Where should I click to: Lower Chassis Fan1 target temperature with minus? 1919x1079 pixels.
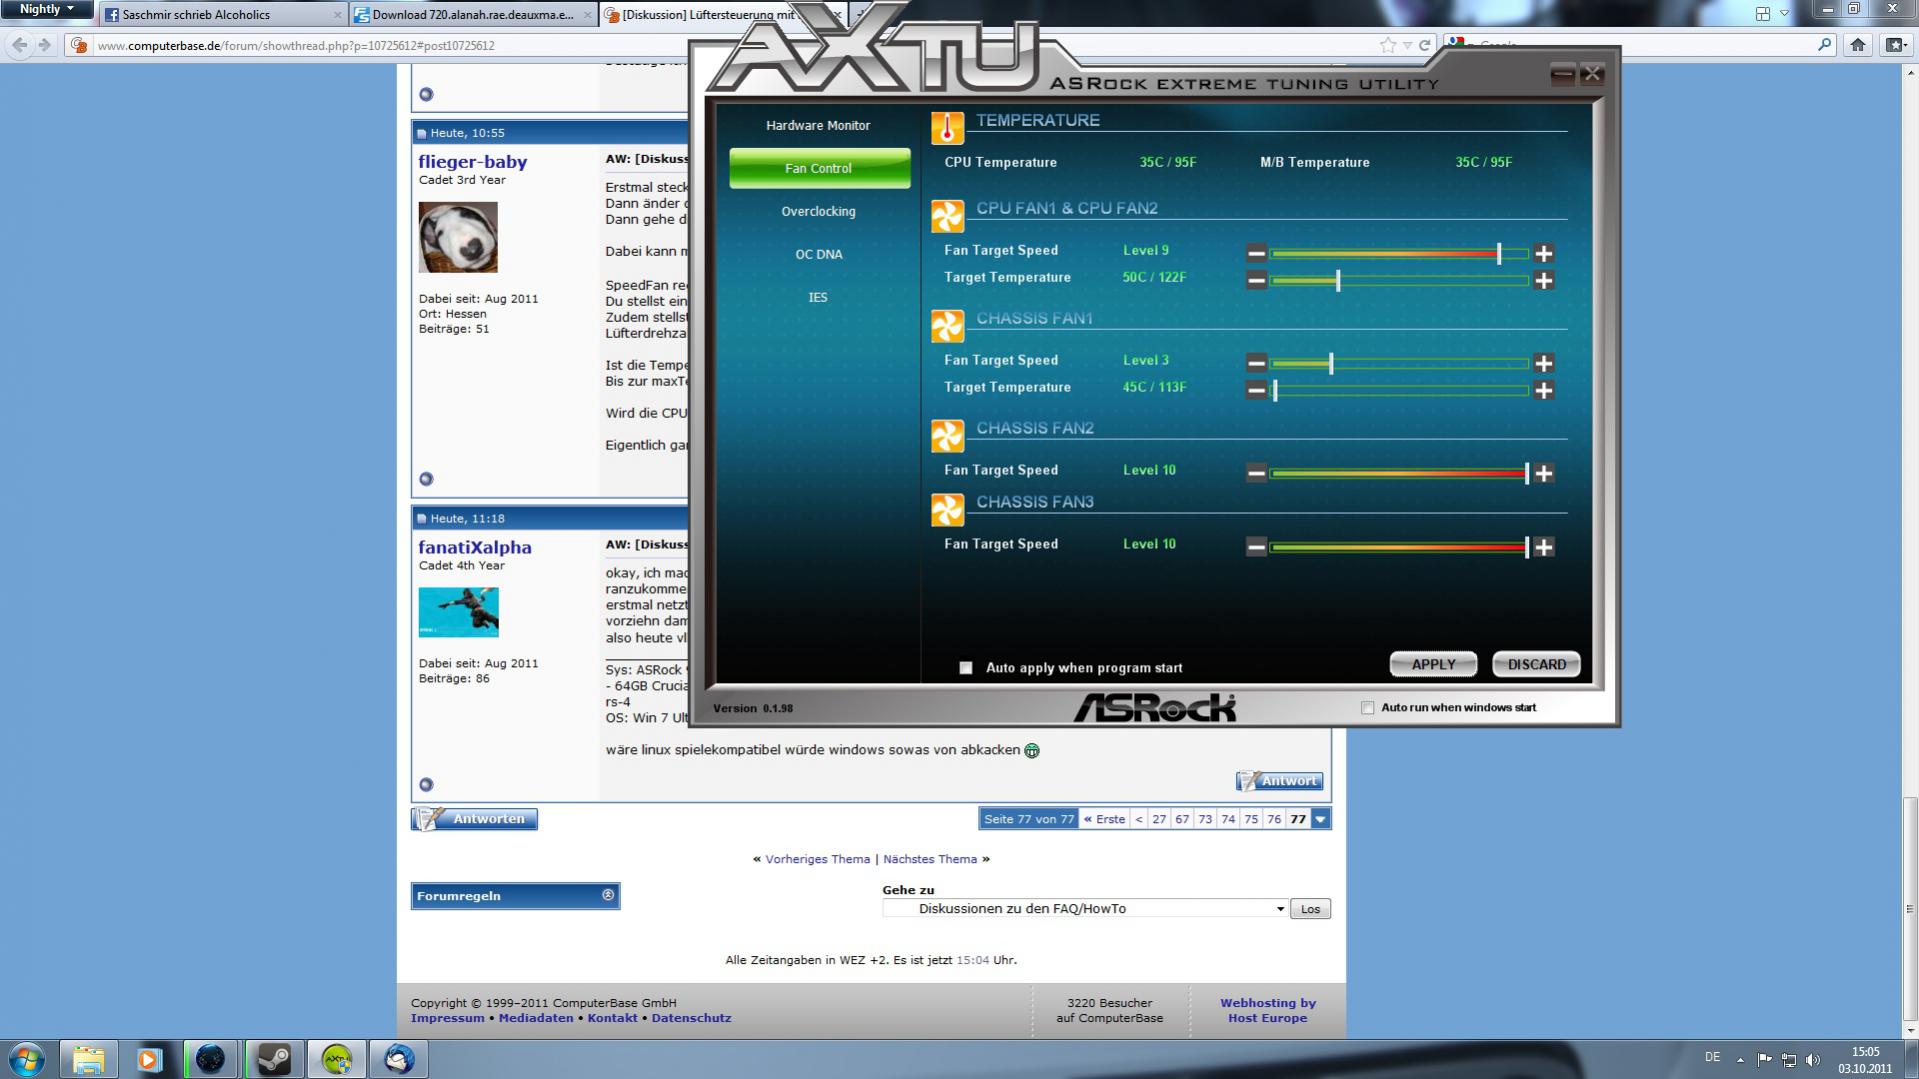1256,390
